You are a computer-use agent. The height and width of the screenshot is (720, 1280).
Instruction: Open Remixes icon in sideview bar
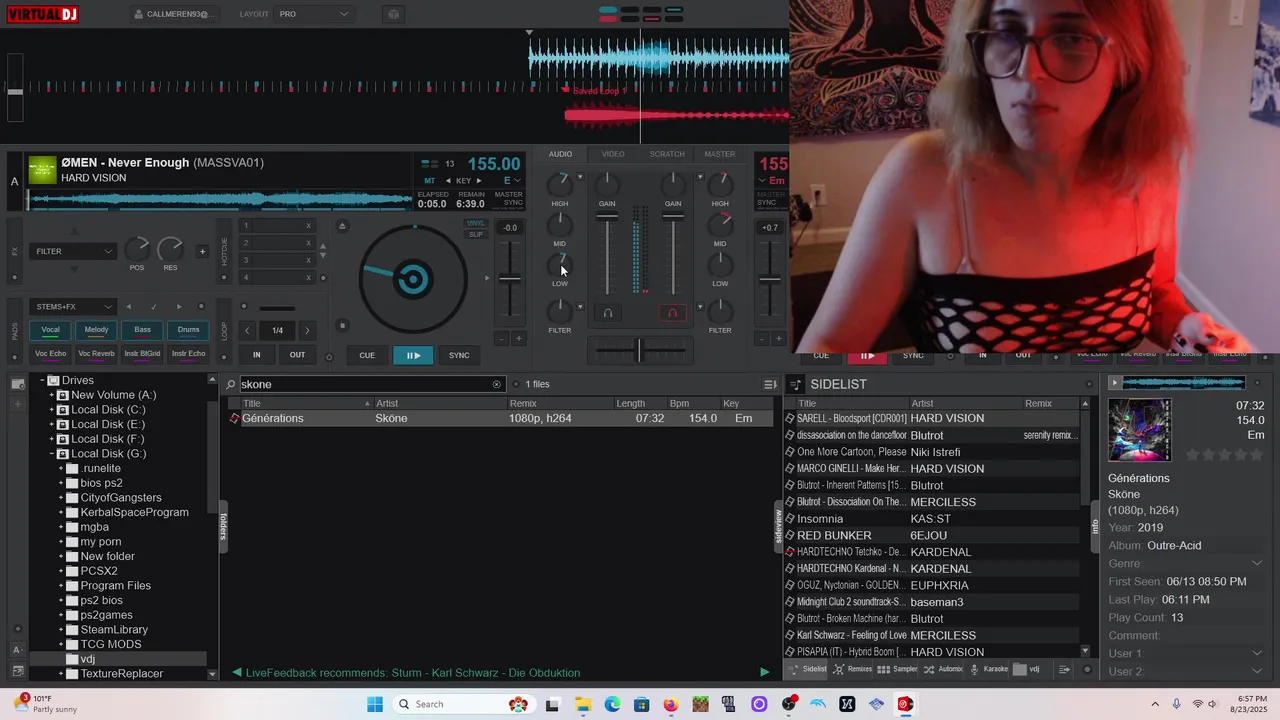pos(838,669)
